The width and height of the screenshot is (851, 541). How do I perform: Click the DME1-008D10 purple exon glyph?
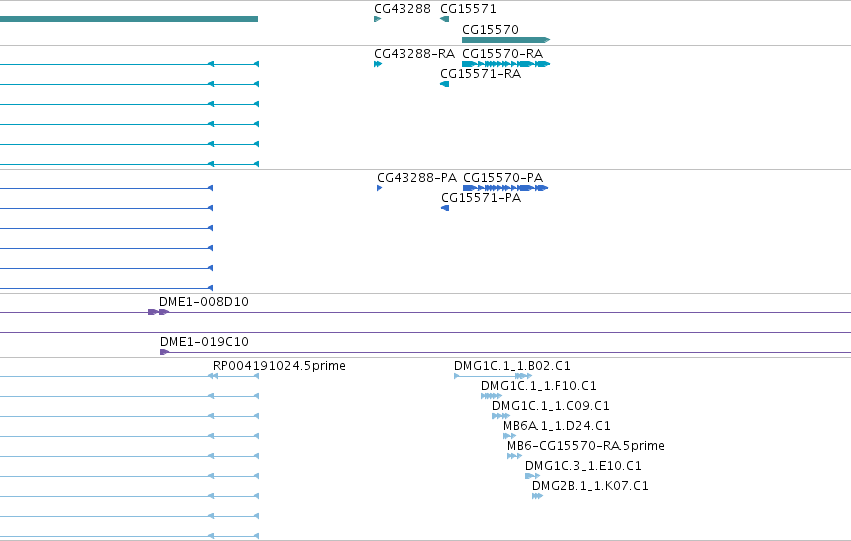[x=158, y=312]
